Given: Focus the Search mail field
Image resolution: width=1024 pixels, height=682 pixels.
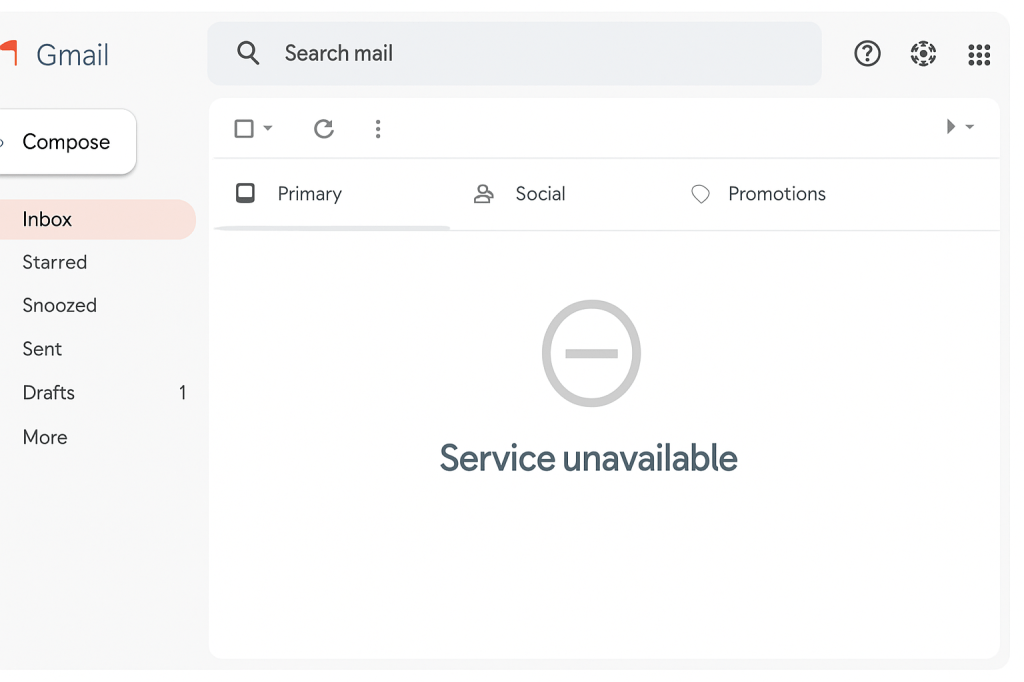Looking at the screenshot, I should (540, 54).
